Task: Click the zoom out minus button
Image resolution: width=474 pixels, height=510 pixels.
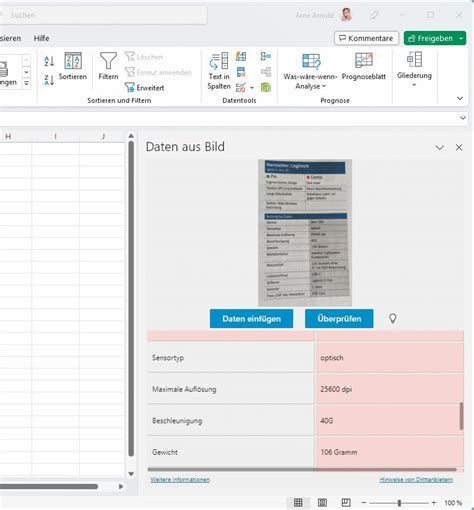Action: pos(364,503)
